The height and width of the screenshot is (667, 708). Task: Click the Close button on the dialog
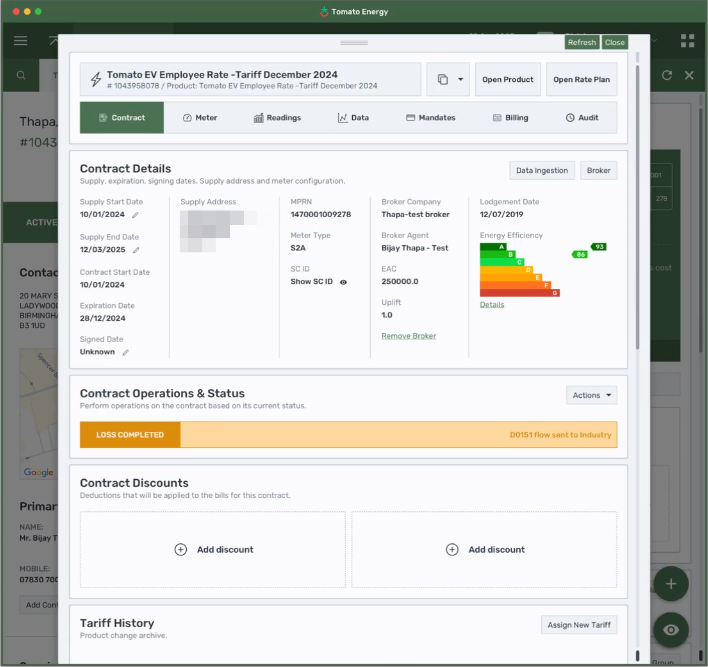(615, 42)
